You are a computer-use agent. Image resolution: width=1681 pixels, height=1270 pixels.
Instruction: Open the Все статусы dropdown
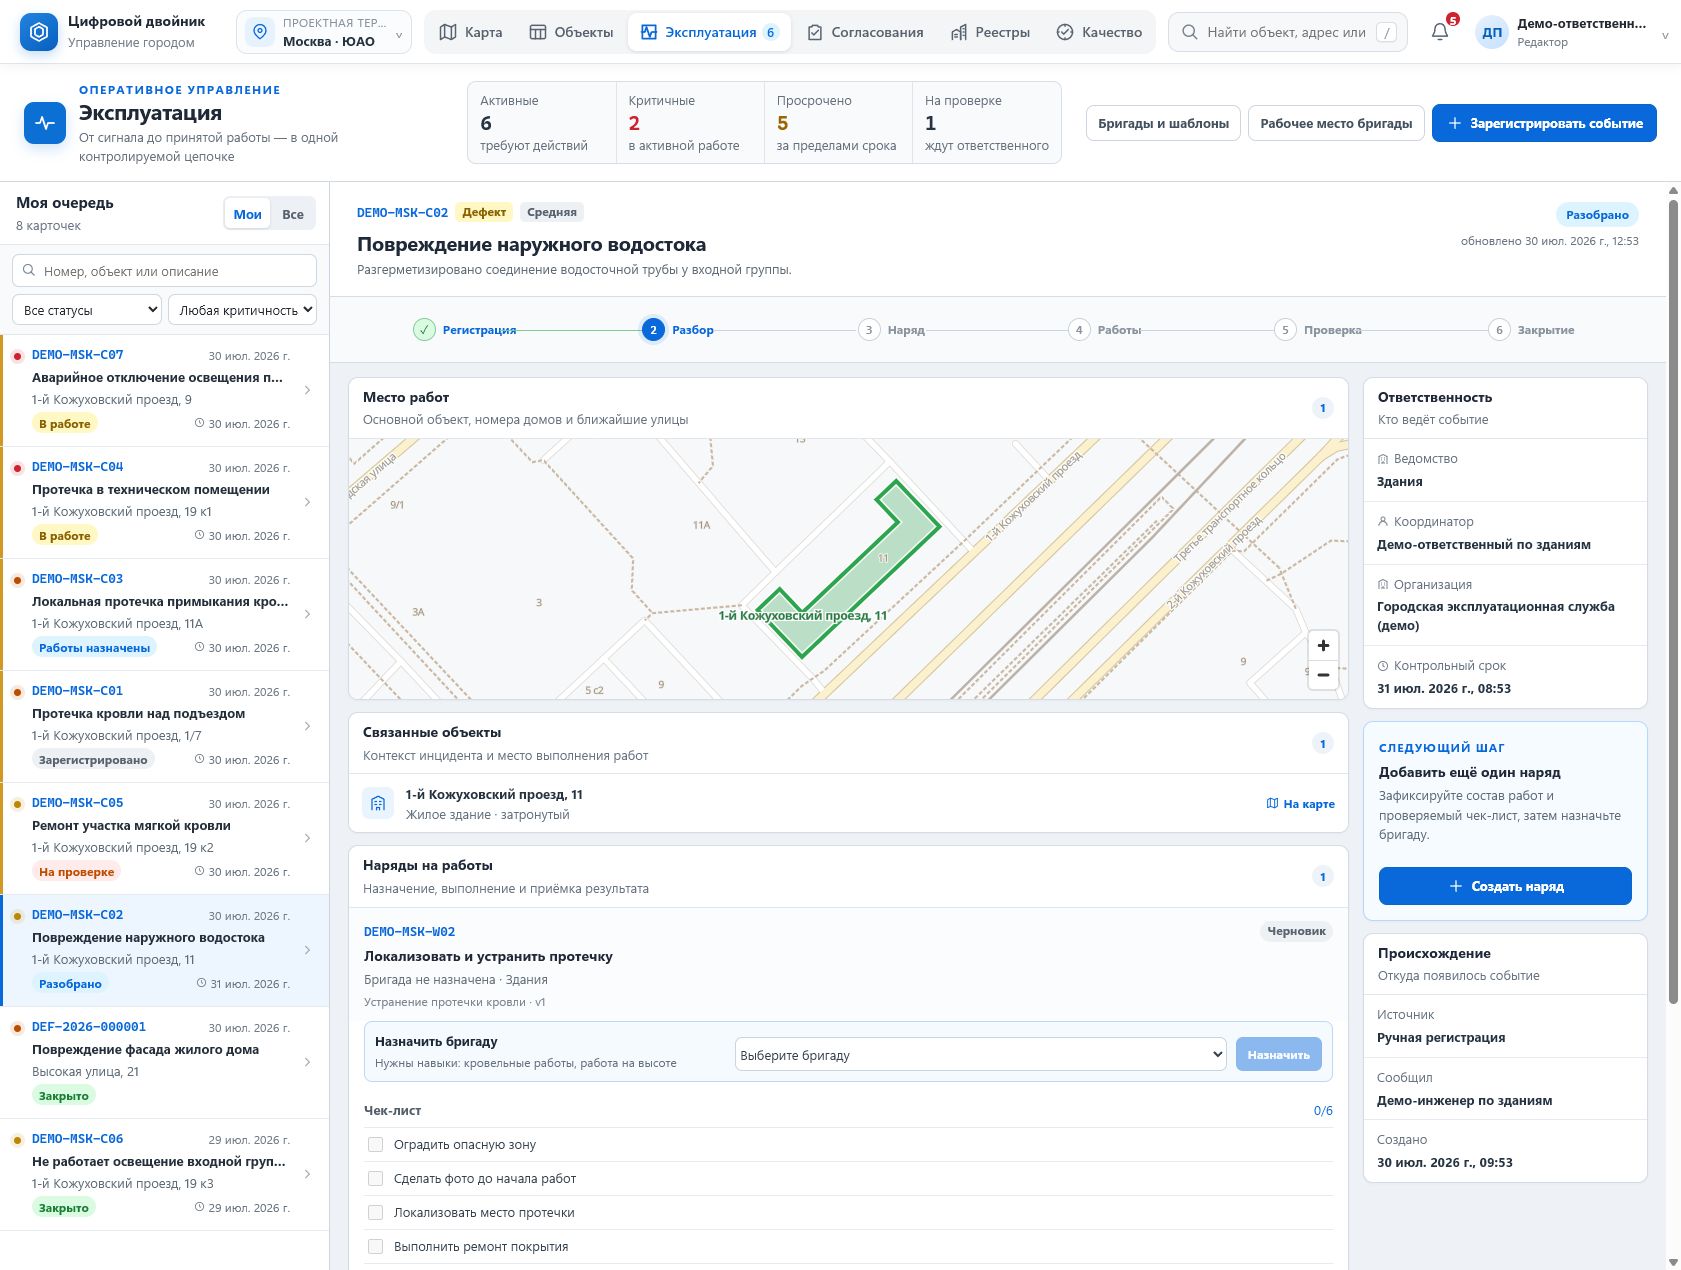87,310
